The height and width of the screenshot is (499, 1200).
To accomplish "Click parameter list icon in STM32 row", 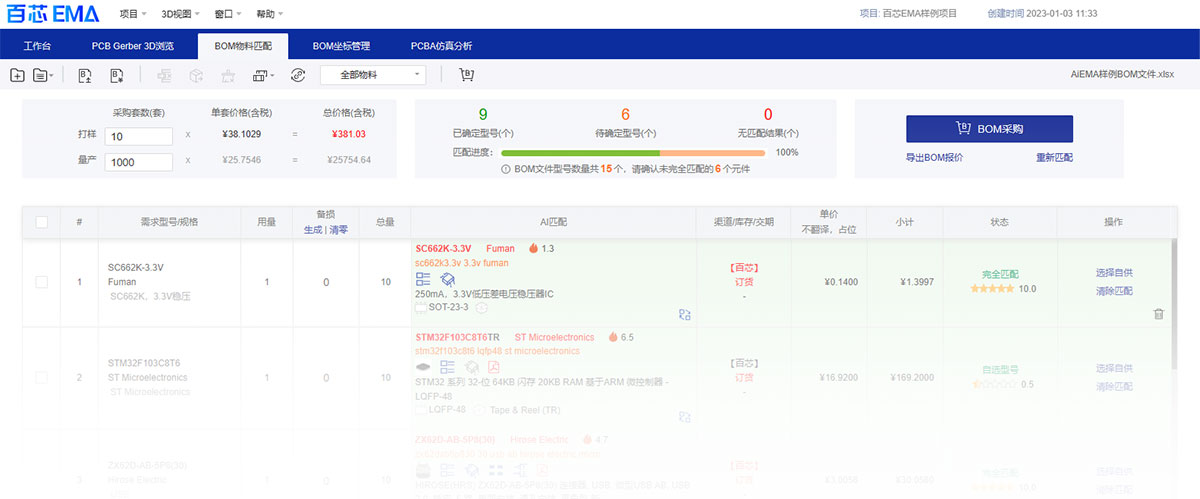I will coord(447,367).
